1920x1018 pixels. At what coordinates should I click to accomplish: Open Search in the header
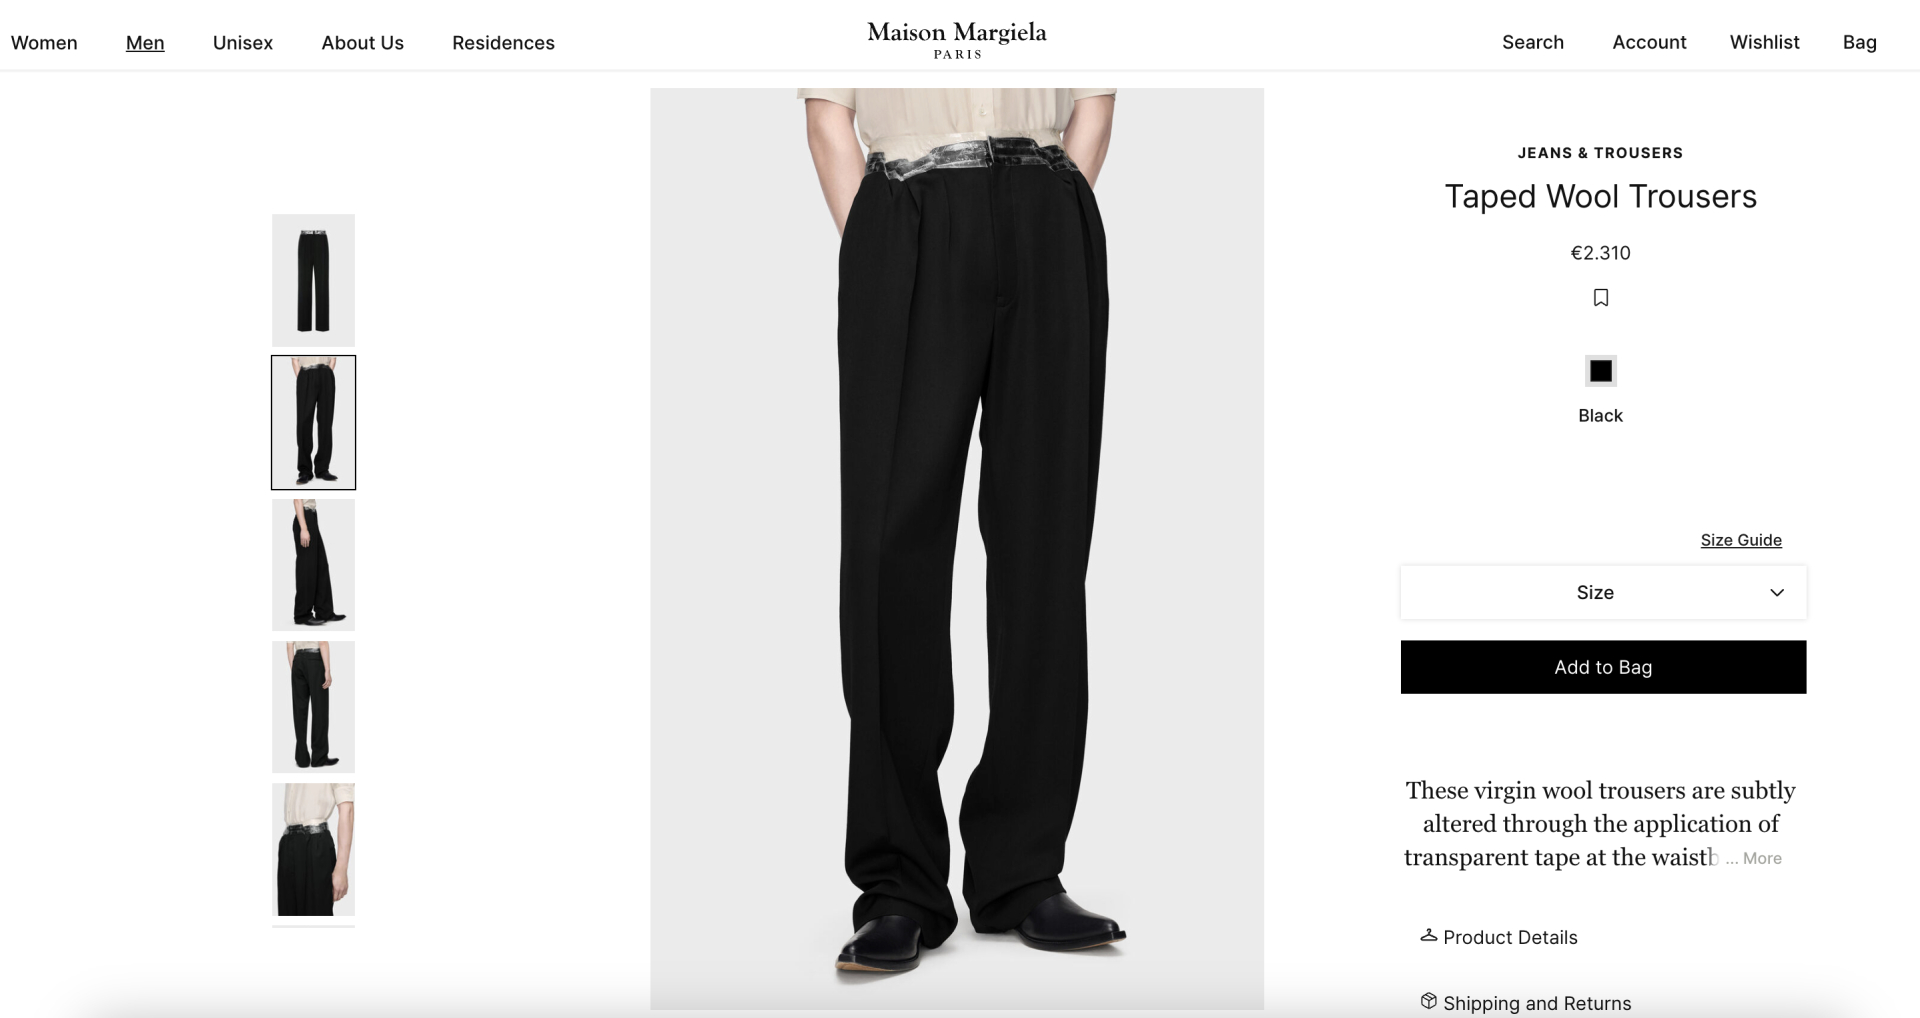click(1533, 42)
